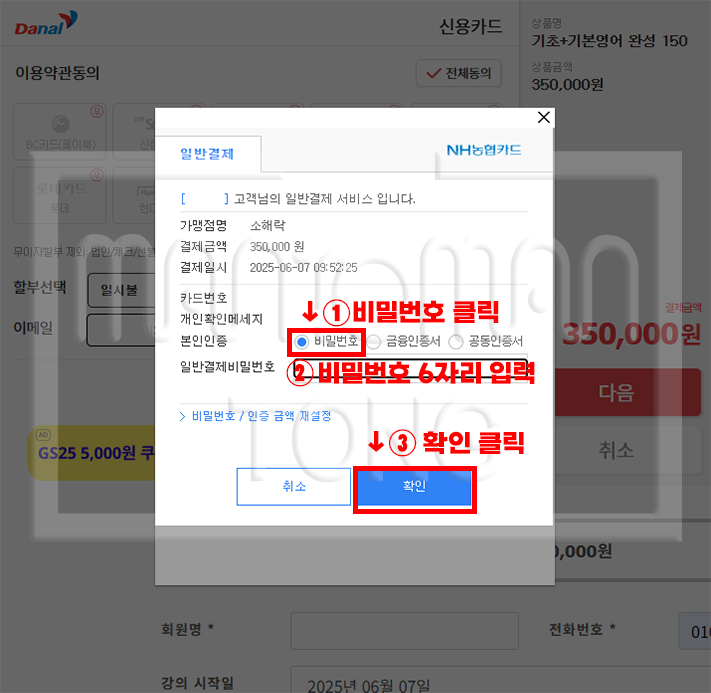Select the 금융인증서 radio button
The image size is (711, 693).
(x=374, y=342)
